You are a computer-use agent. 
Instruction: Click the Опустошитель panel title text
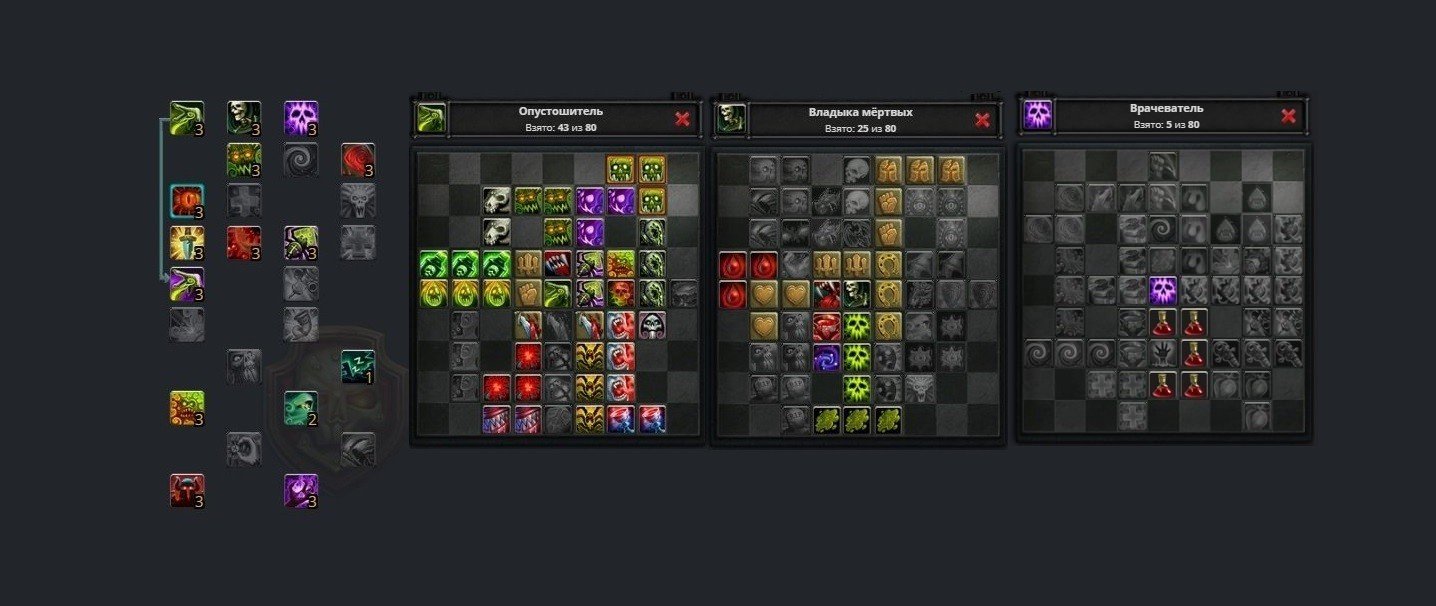[x=561, y=112]
